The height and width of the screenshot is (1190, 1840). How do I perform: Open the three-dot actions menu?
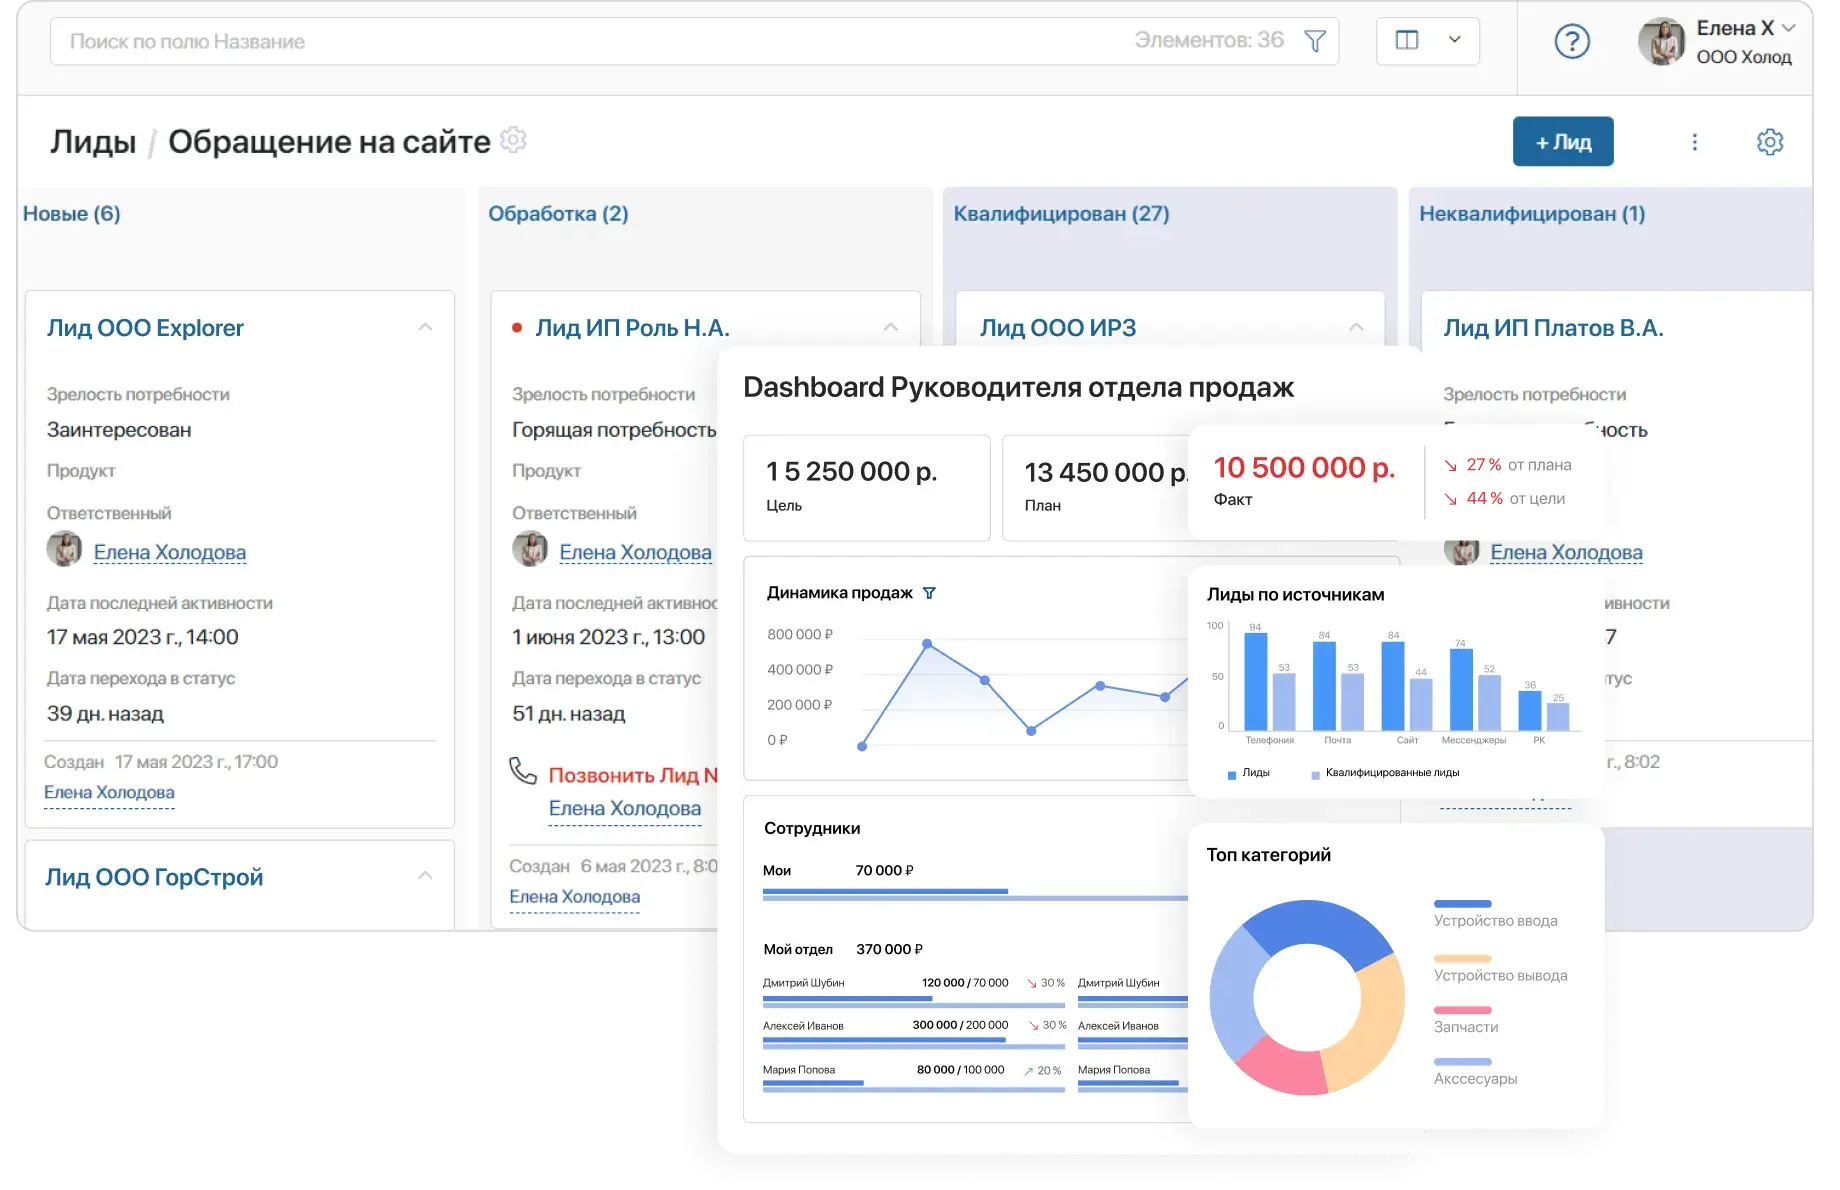point(1695,141)
